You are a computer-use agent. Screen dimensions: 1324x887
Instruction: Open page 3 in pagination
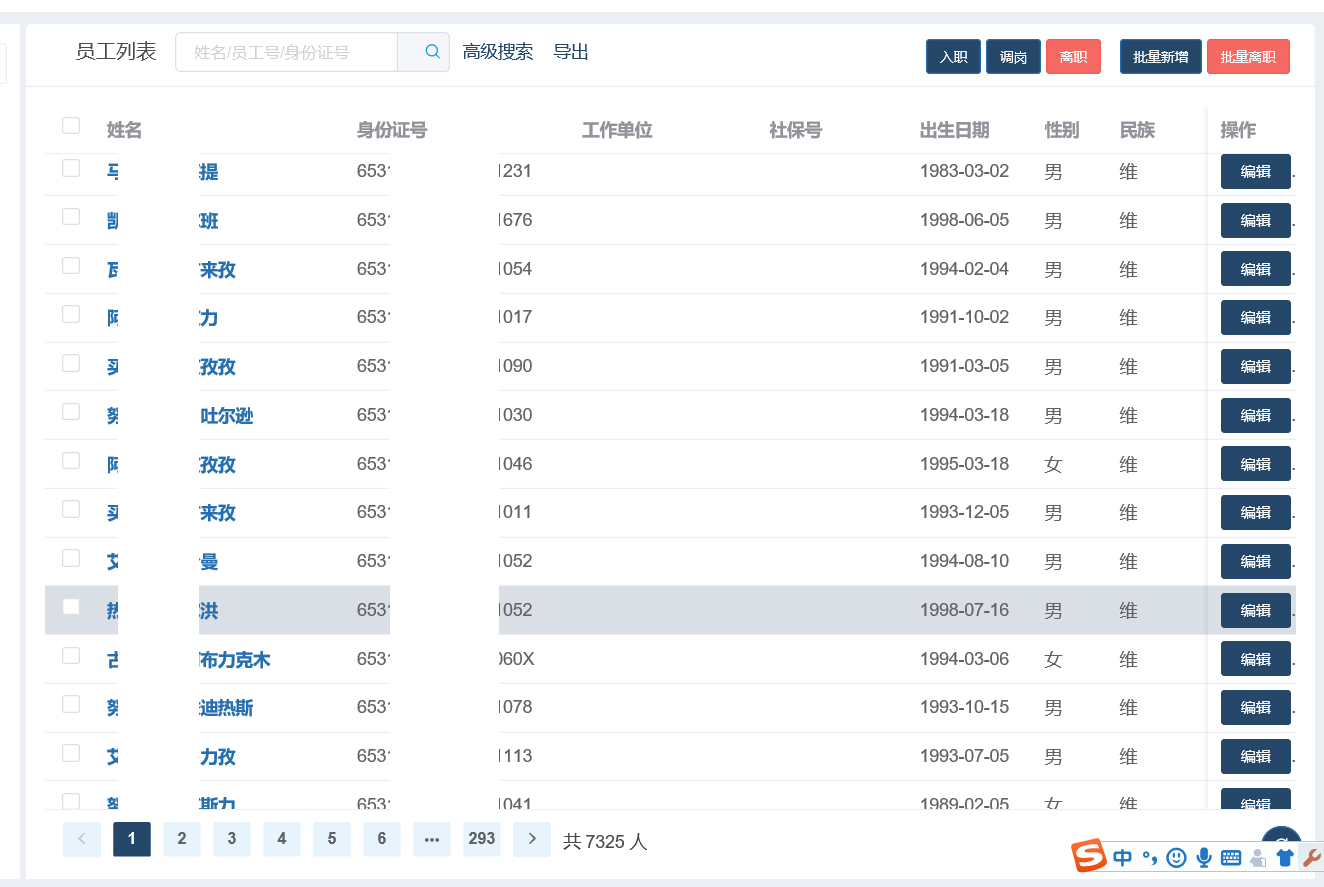click(232, 839)
